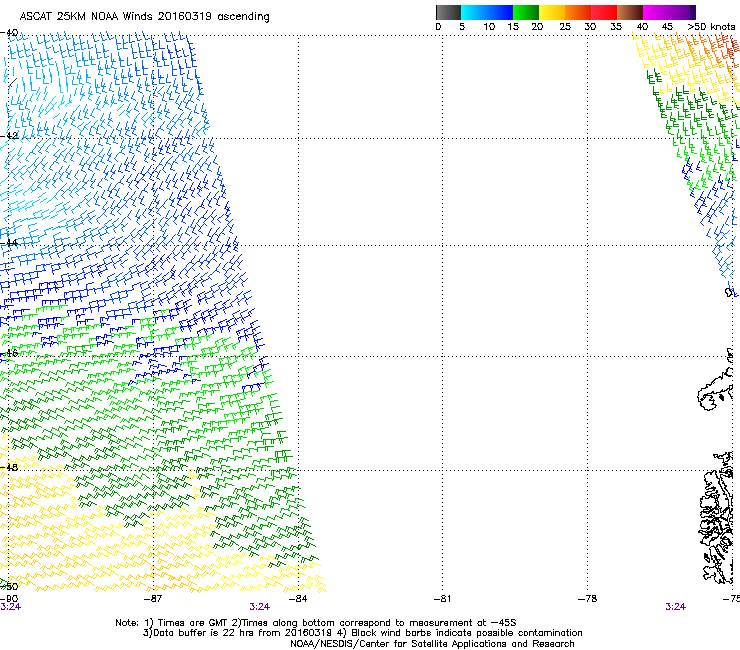Select the '20' legend scale label
This screenshot has width=740, height=650.
[537, 26]
